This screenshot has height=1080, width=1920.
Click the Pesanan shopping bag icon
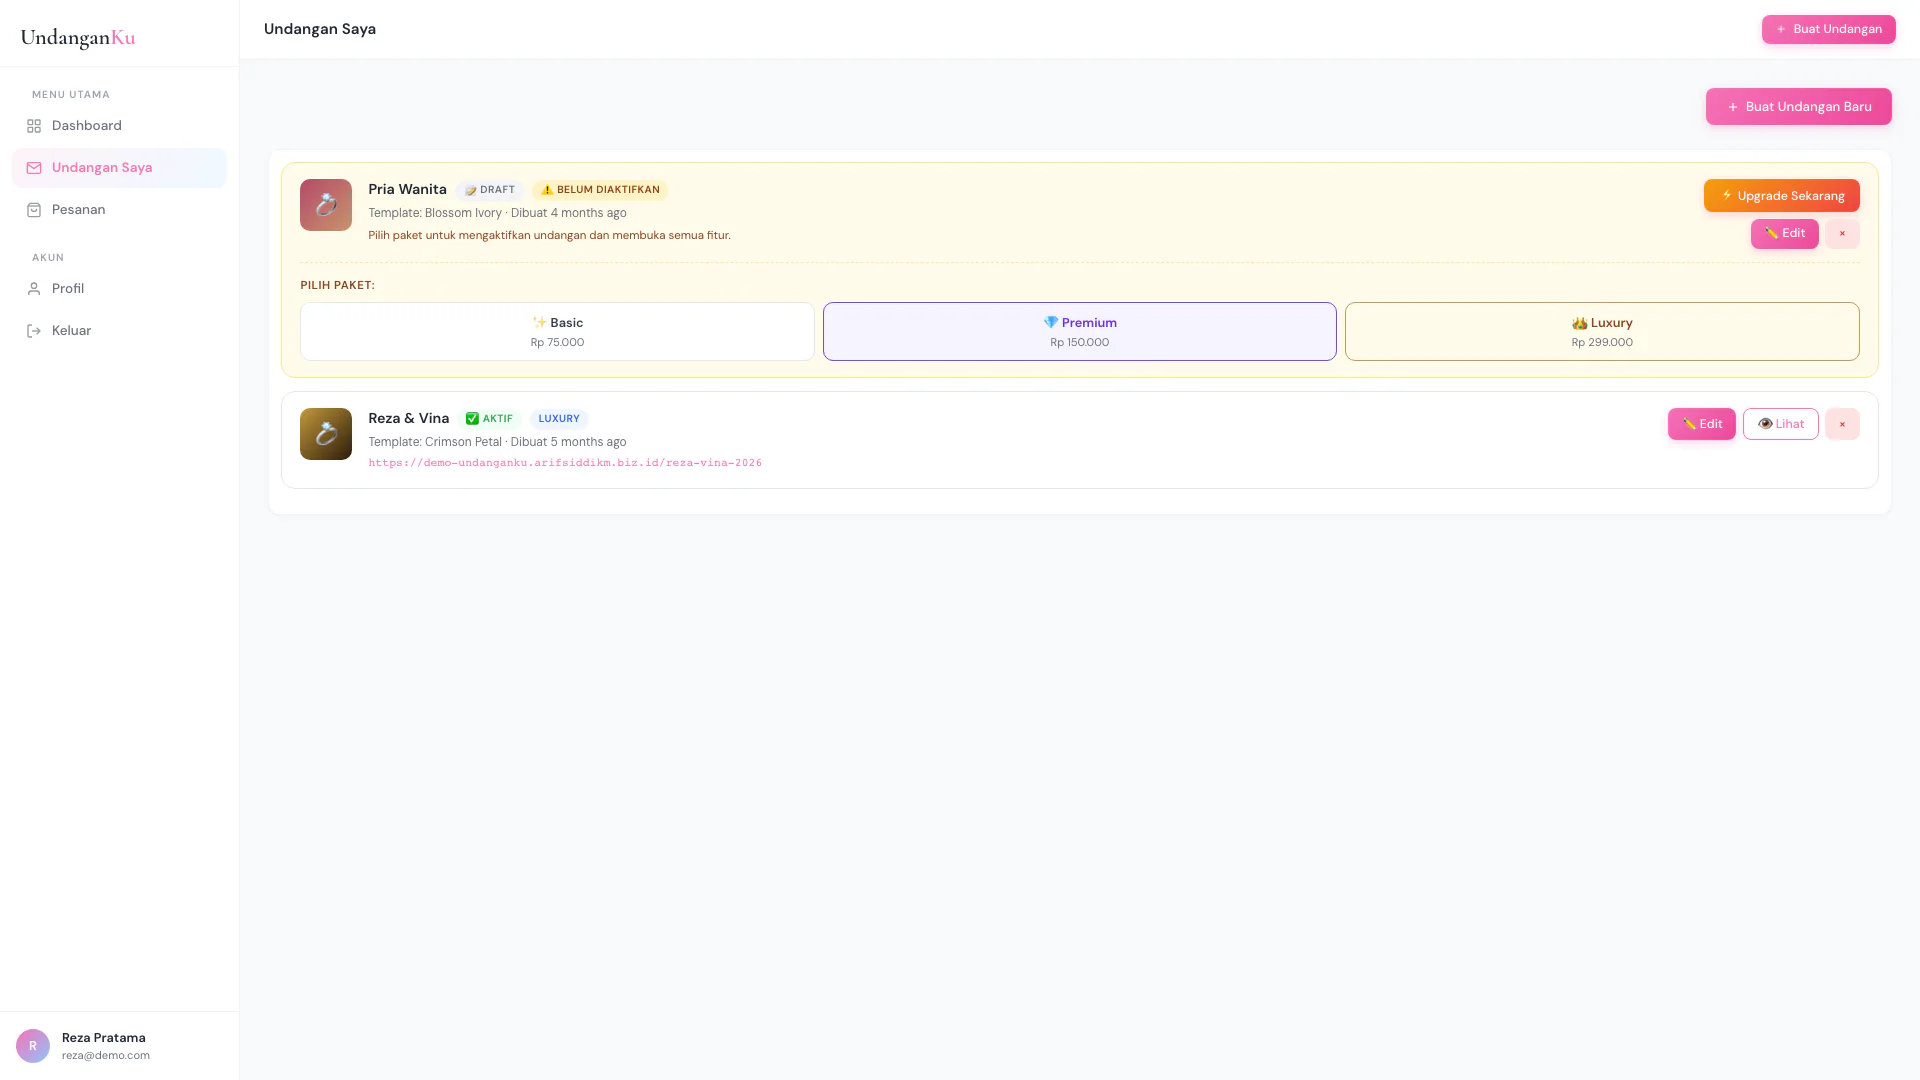[x=34, y=210]
